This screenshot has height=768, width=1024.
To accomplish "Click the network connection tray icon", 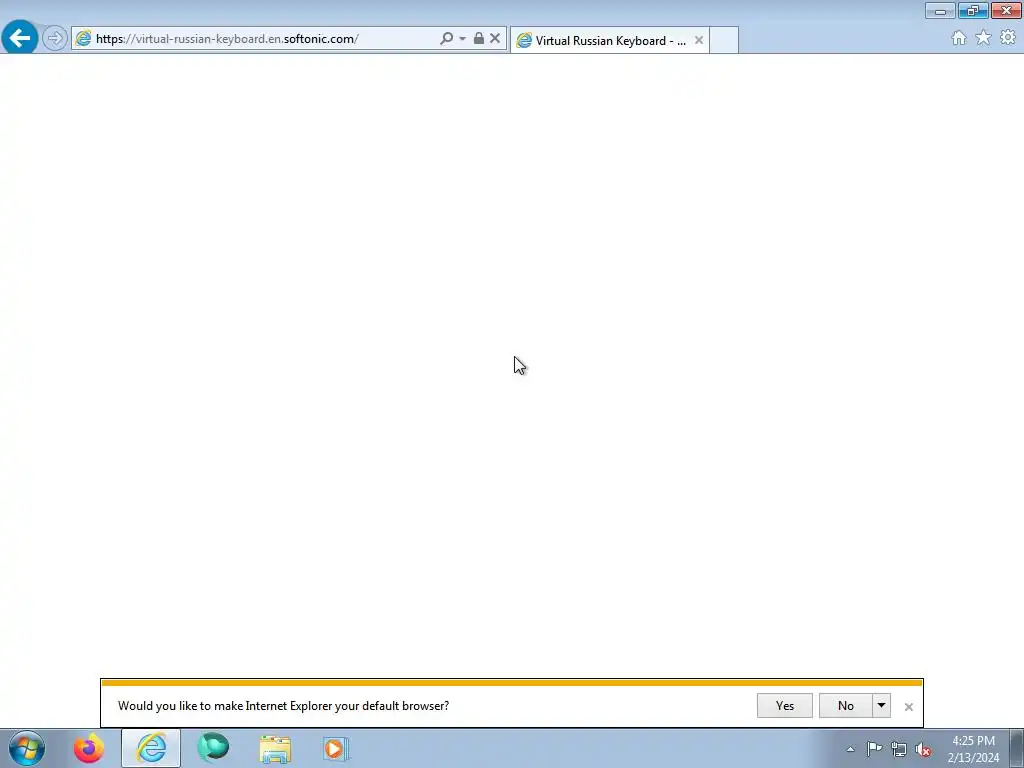I will click(899, 749).
